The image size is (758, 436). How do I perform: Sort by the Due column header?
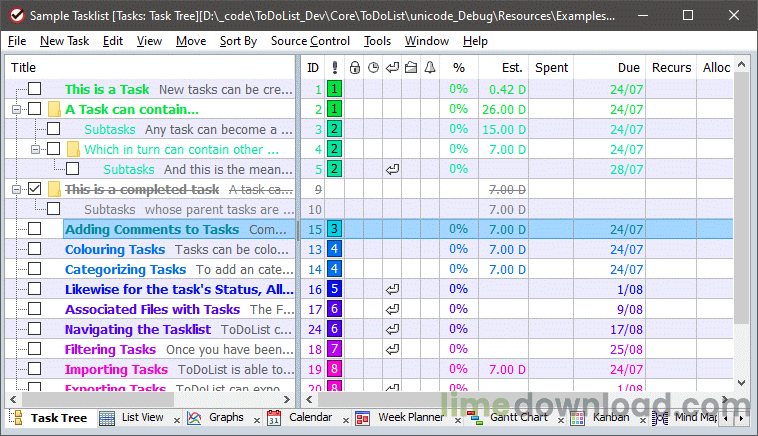(x=628, y=68)
